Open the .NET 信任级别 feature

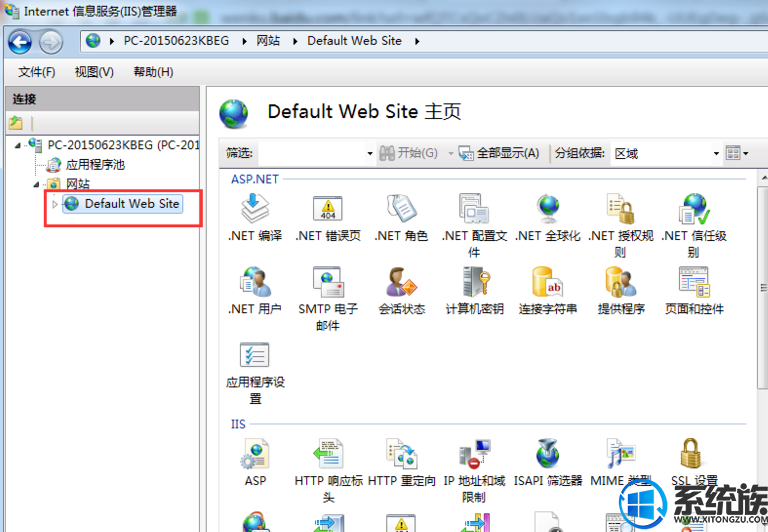pyautogui.click(x=694, y=225)
